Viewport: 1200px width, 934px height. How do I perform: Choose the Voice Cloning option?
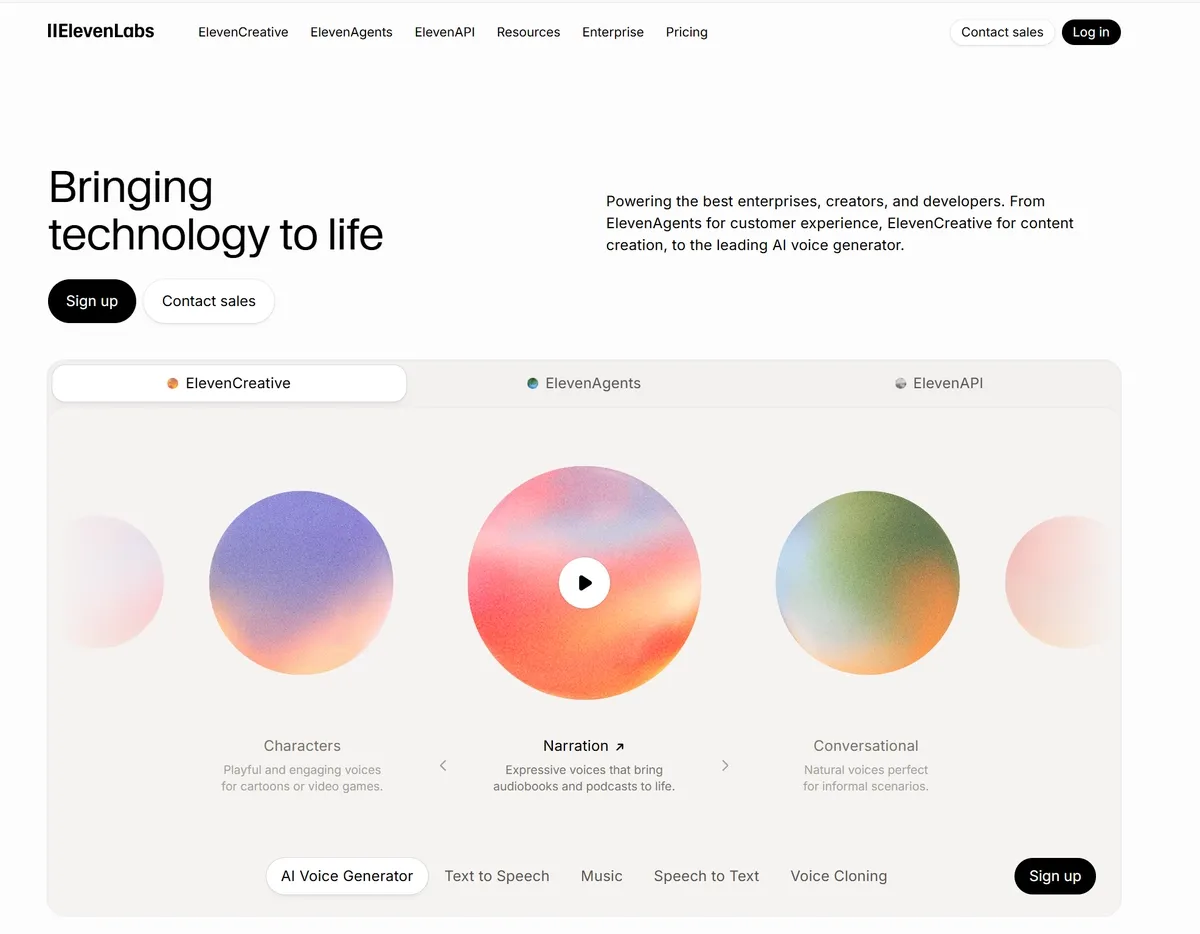pyautogui.click(x=838, y=876)
